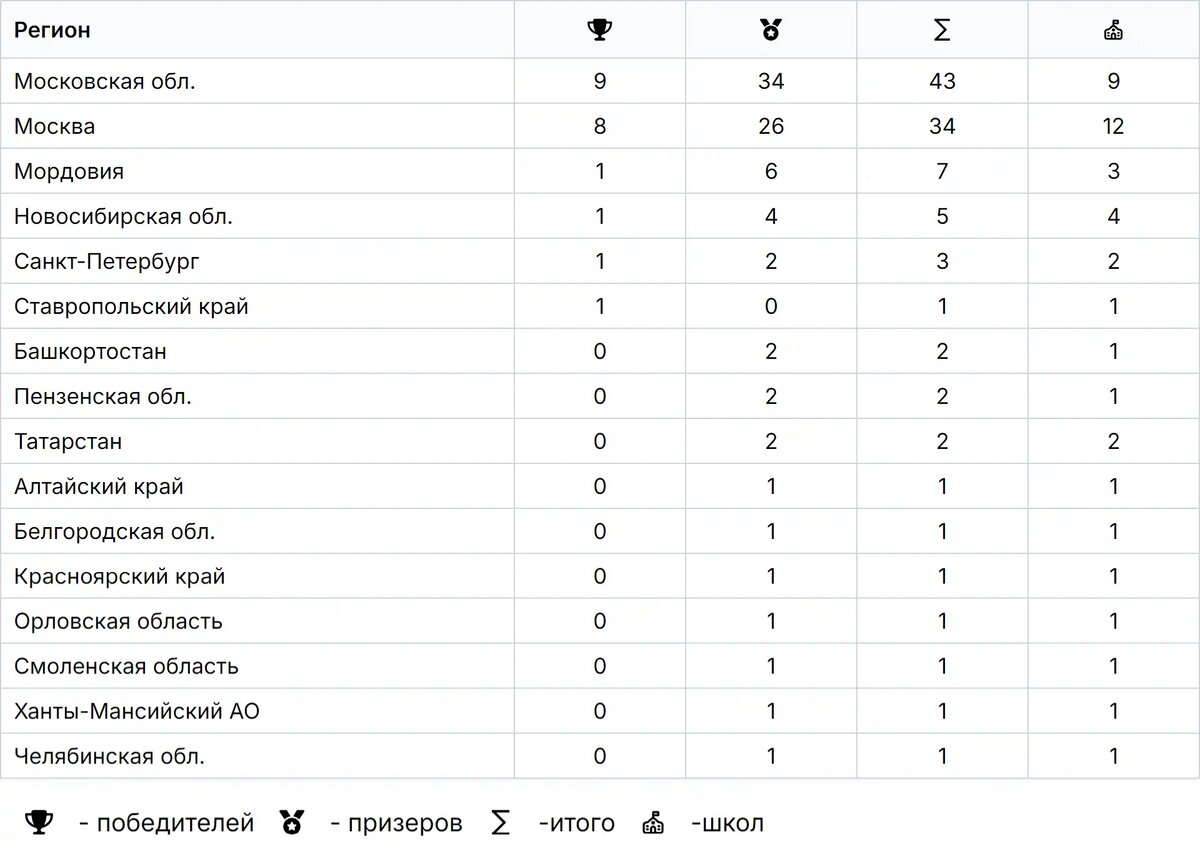Click the Мордовия region name
The width and height of the screenshot is (1200, 866).
click(x=69, y=171)
